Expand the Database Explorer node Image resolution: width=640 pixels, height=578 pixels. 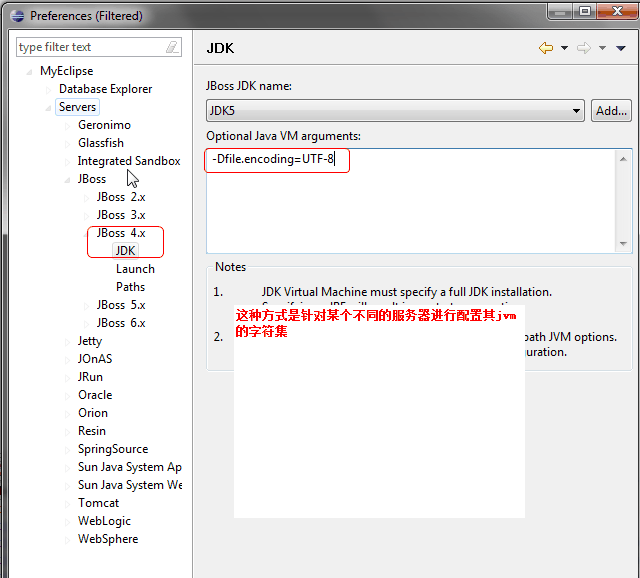pos(48,90)
